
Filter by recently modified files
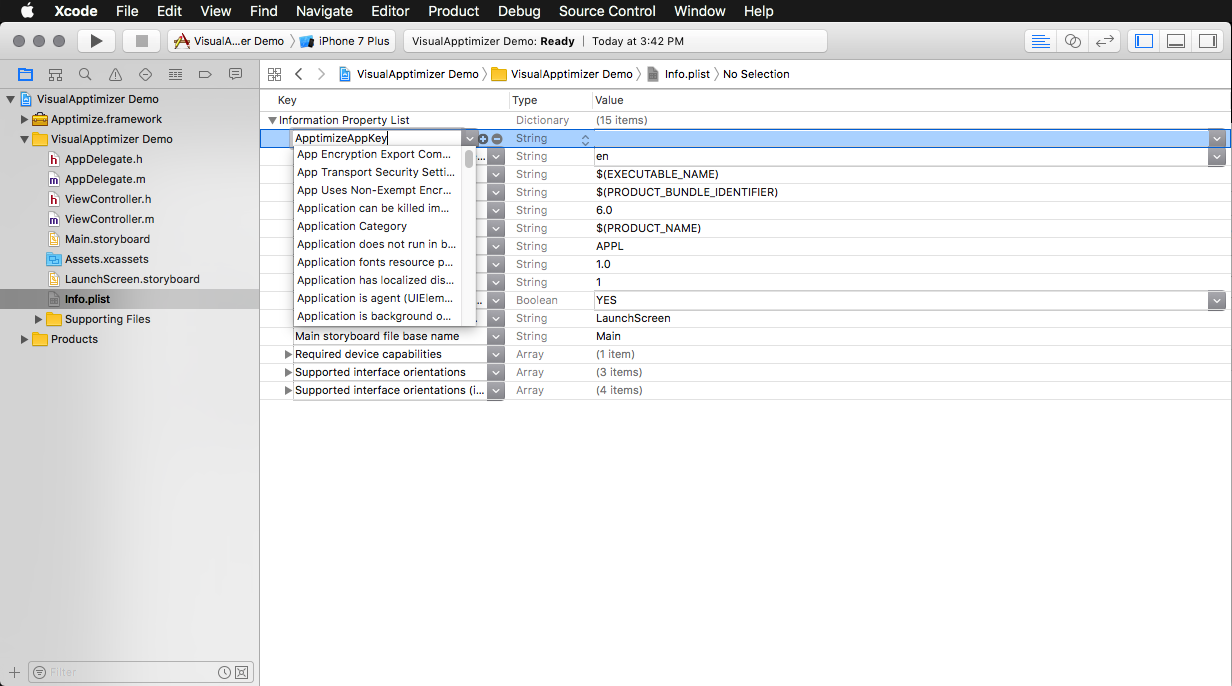tap(225, 672)
